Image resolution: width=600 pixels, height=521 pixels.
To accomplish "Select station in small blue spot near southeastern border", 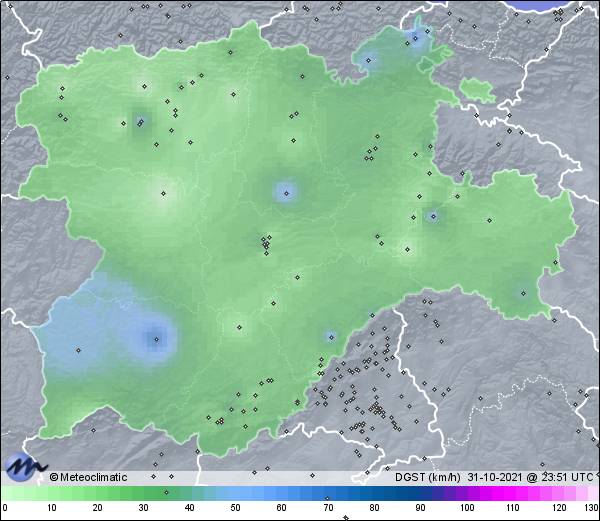I will pyautogui.click(x=331, y=337).
